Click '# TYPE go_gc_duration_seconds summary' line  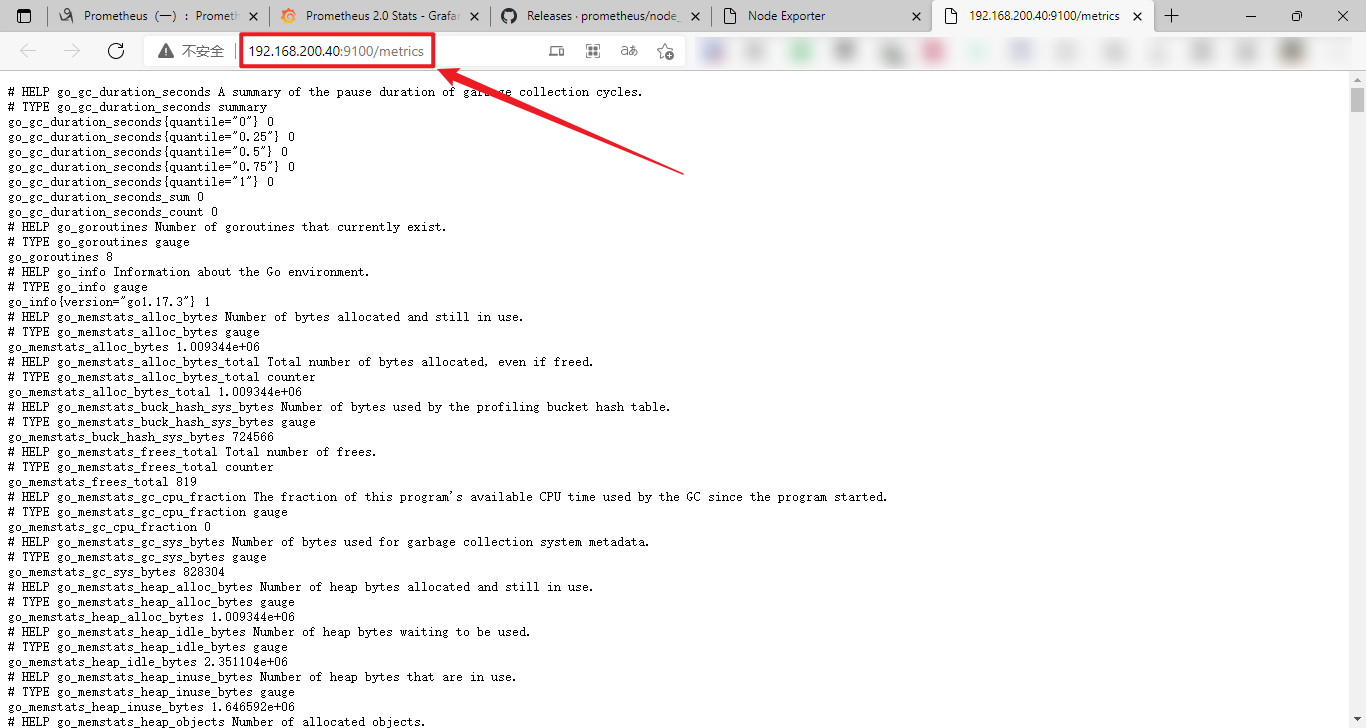137,107
